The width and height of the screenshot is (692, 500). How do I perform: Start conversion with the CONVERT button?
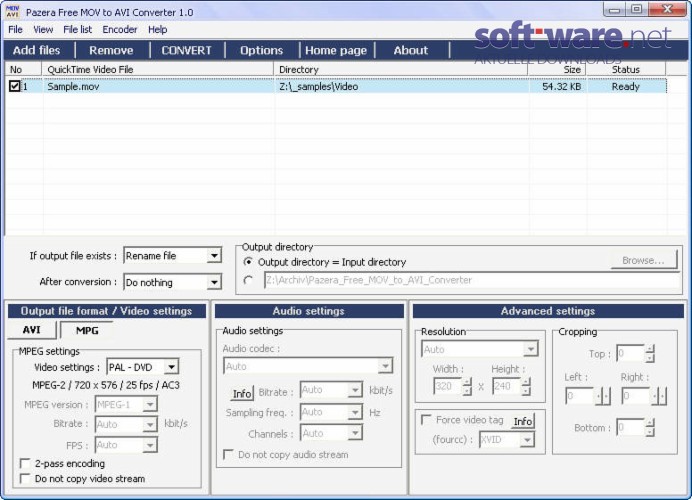pos(186,50)
